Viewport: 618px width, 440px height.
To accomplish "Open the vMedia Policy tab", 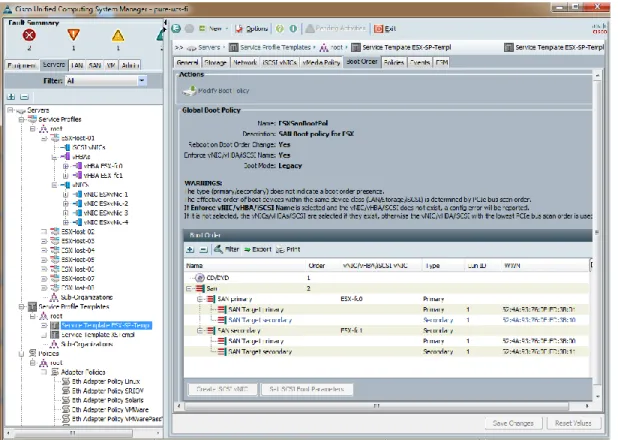I will (x=321, y=62).
